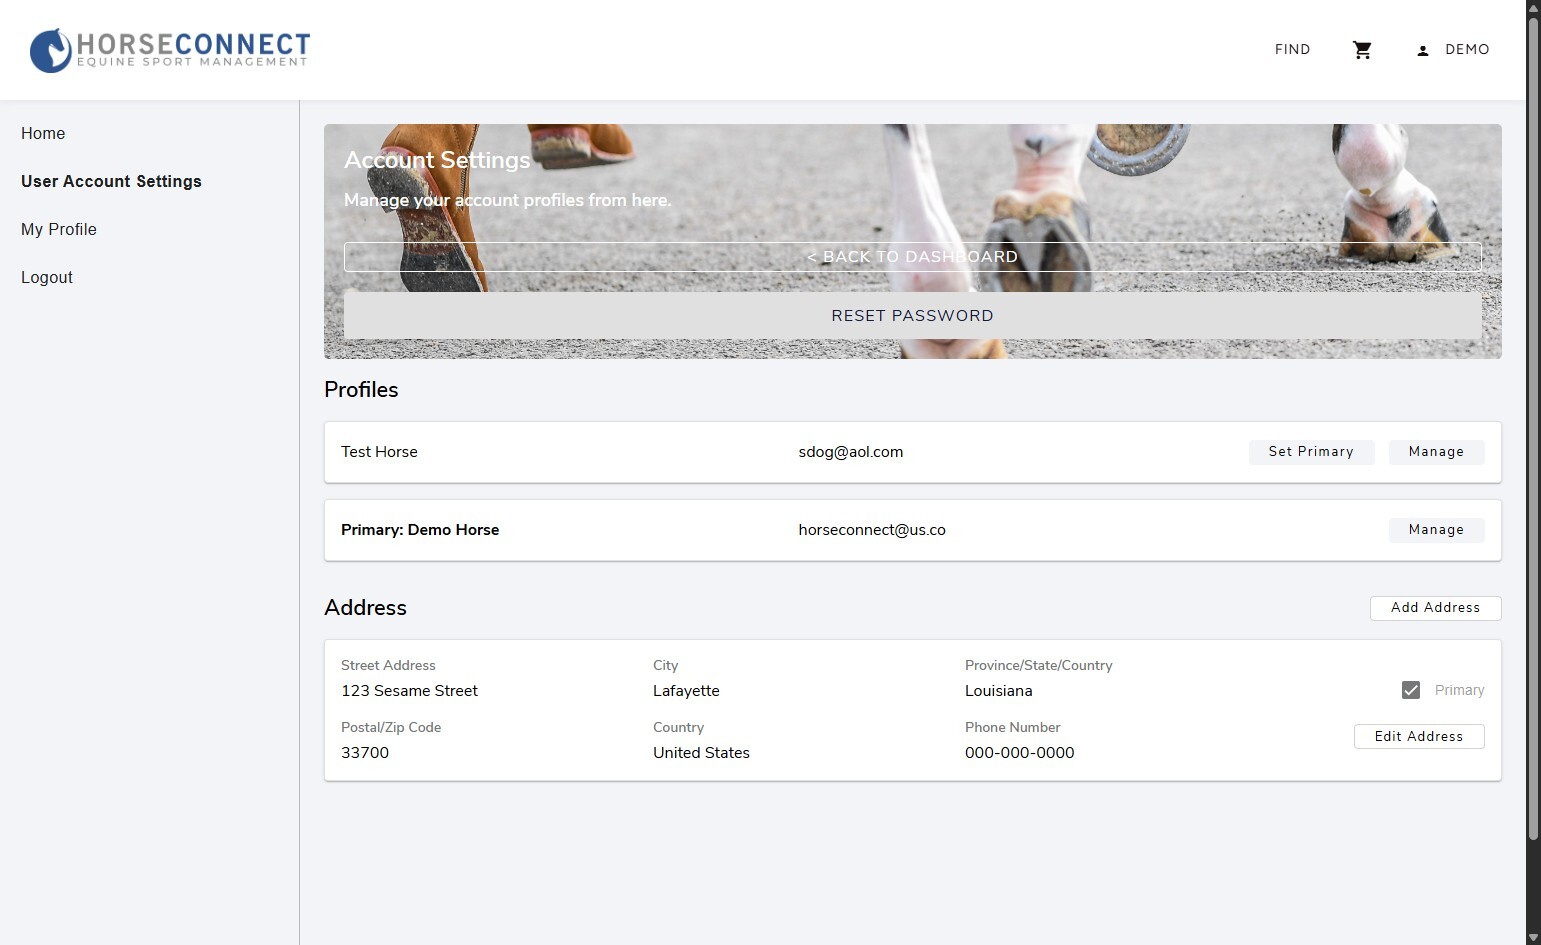1541x945 pixels.
Task: Edit the 123 Sesame Street address
Action: click(1418, 737)
